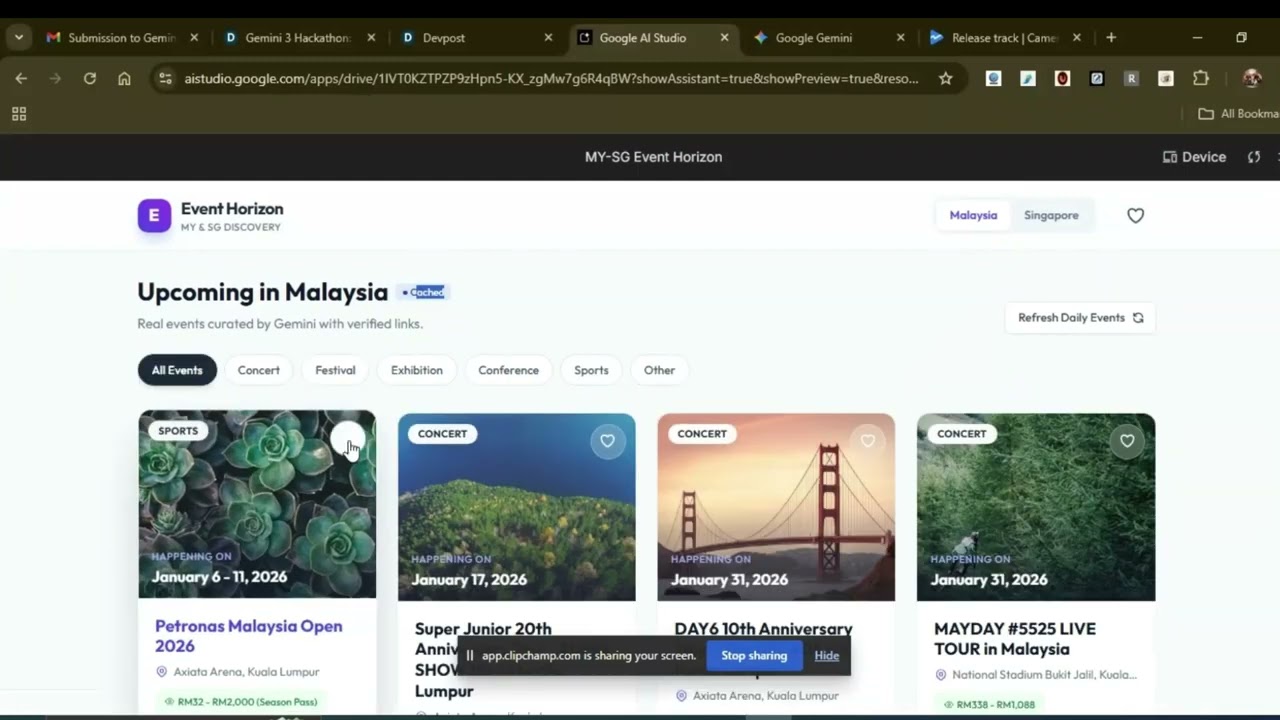Viewport: 1280px width, 720px height.
Task: Favorite the Super Junior 20th Anniversary card
Action: click(x=607, y=441)
